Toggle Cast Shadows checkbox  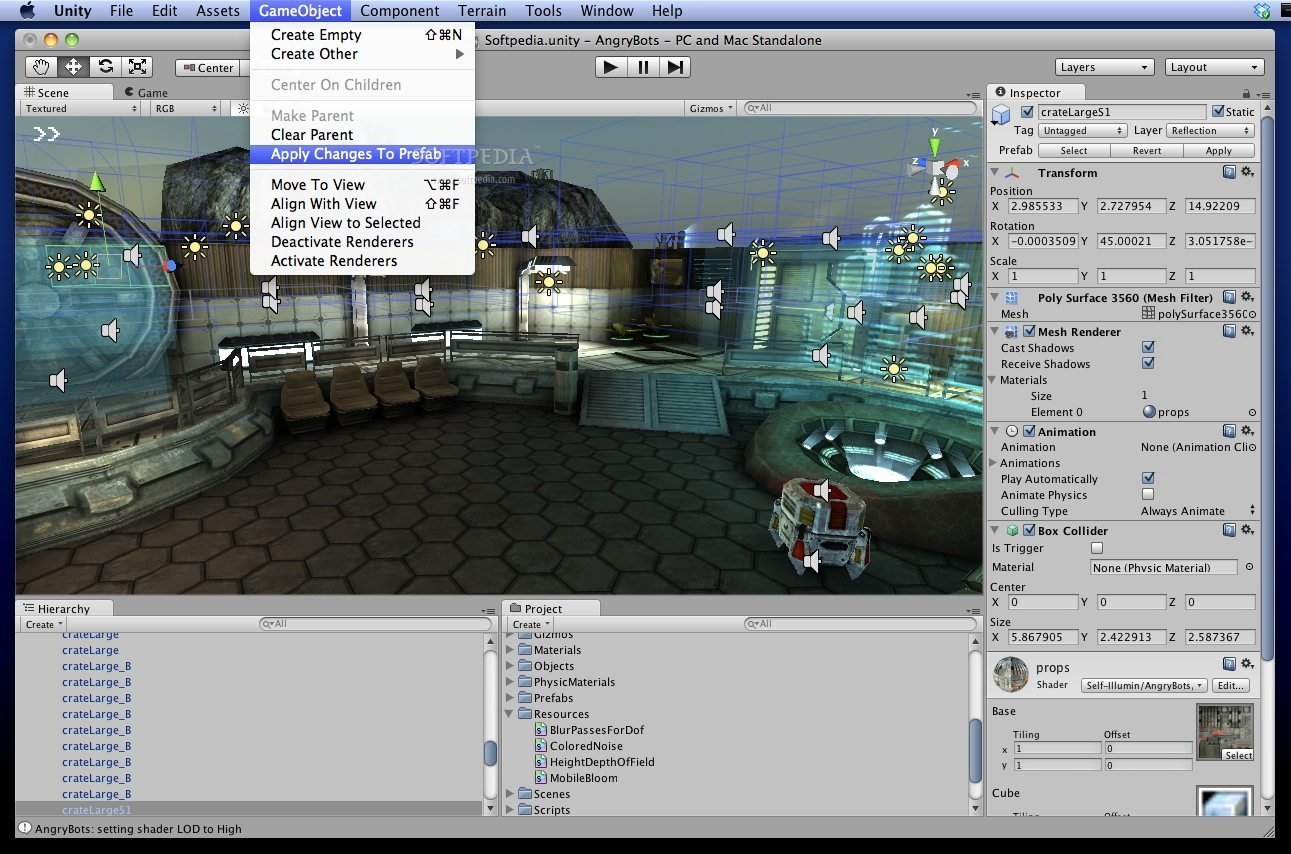[1148, 348]
